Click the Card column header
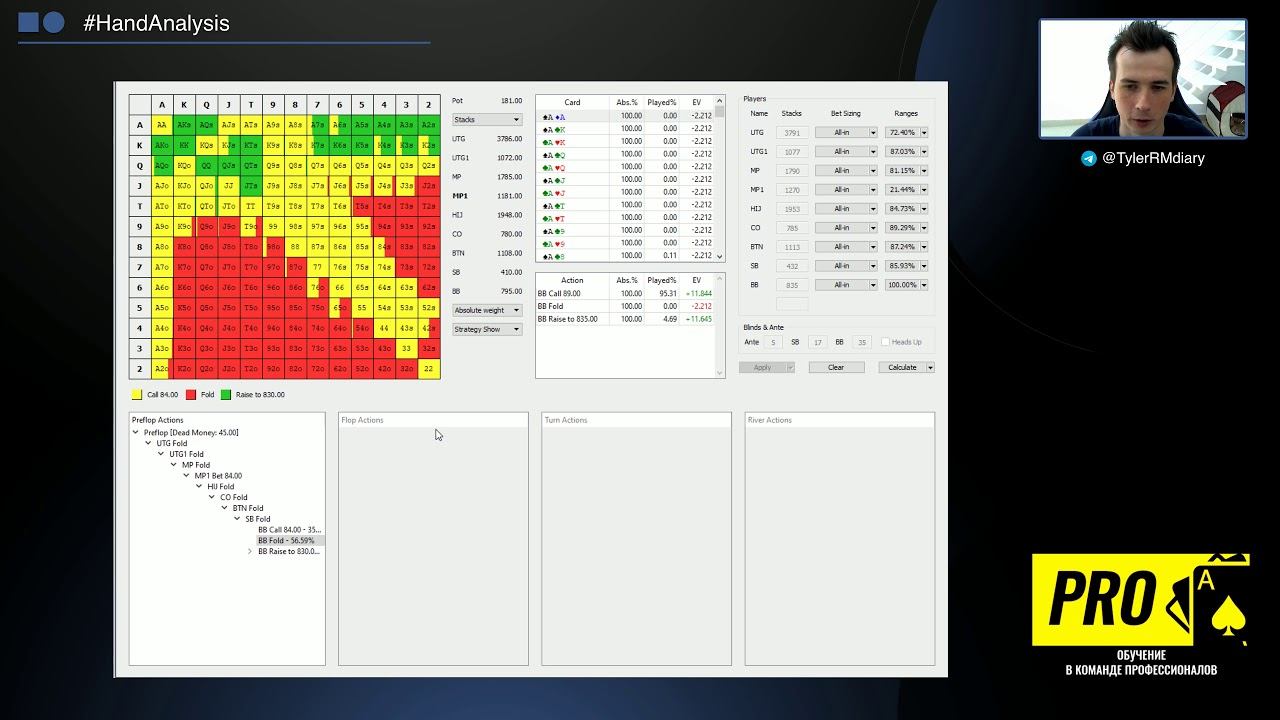The width and height of the screenshot is (1280, 720). tap(572, 102)
